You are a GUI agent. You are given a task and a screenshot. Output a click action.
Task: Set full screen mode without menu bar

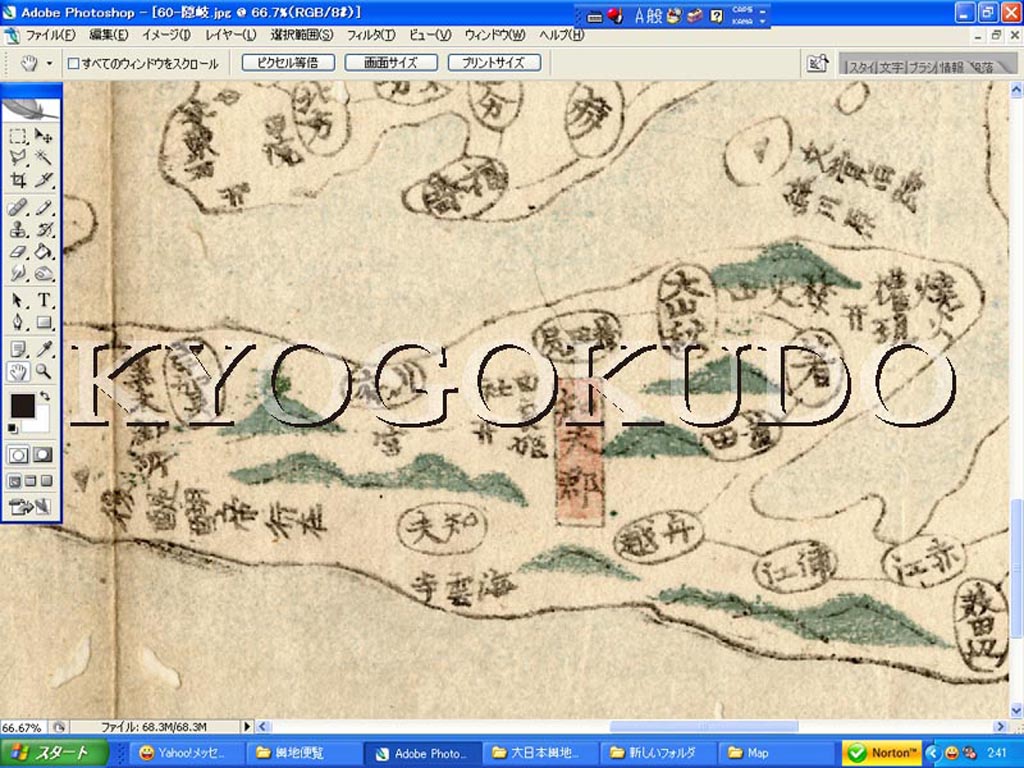click(46, 481)
